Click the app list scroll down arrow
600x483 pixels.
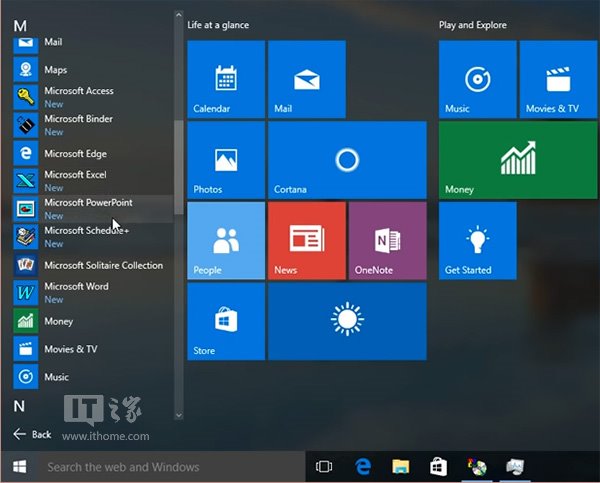179,414
